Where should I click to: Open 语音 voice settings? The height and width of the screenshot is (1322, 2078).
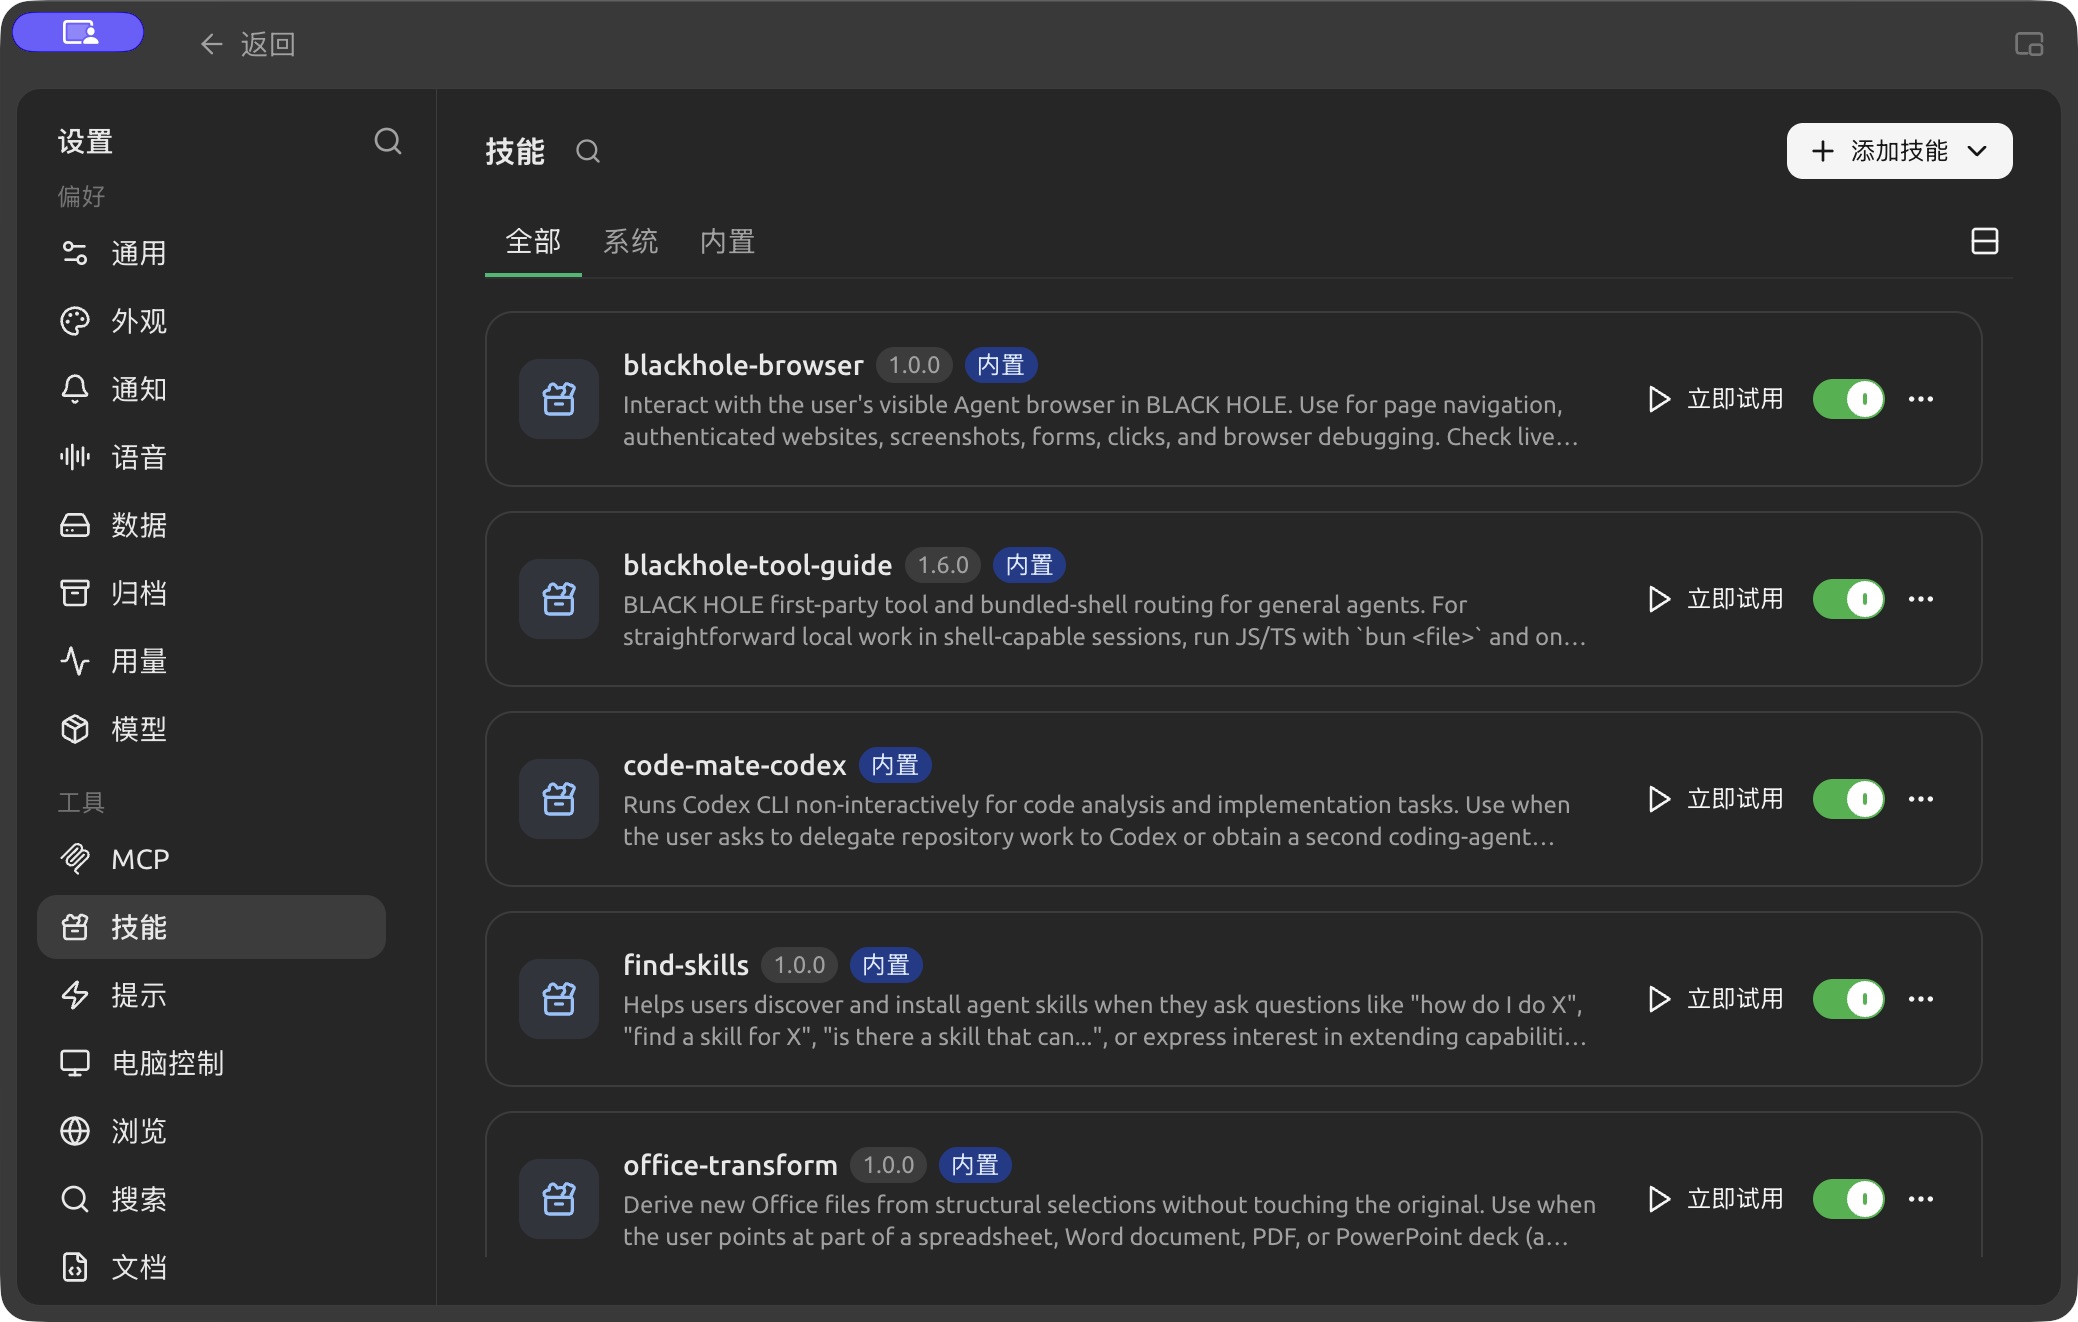tap(211, 457)
